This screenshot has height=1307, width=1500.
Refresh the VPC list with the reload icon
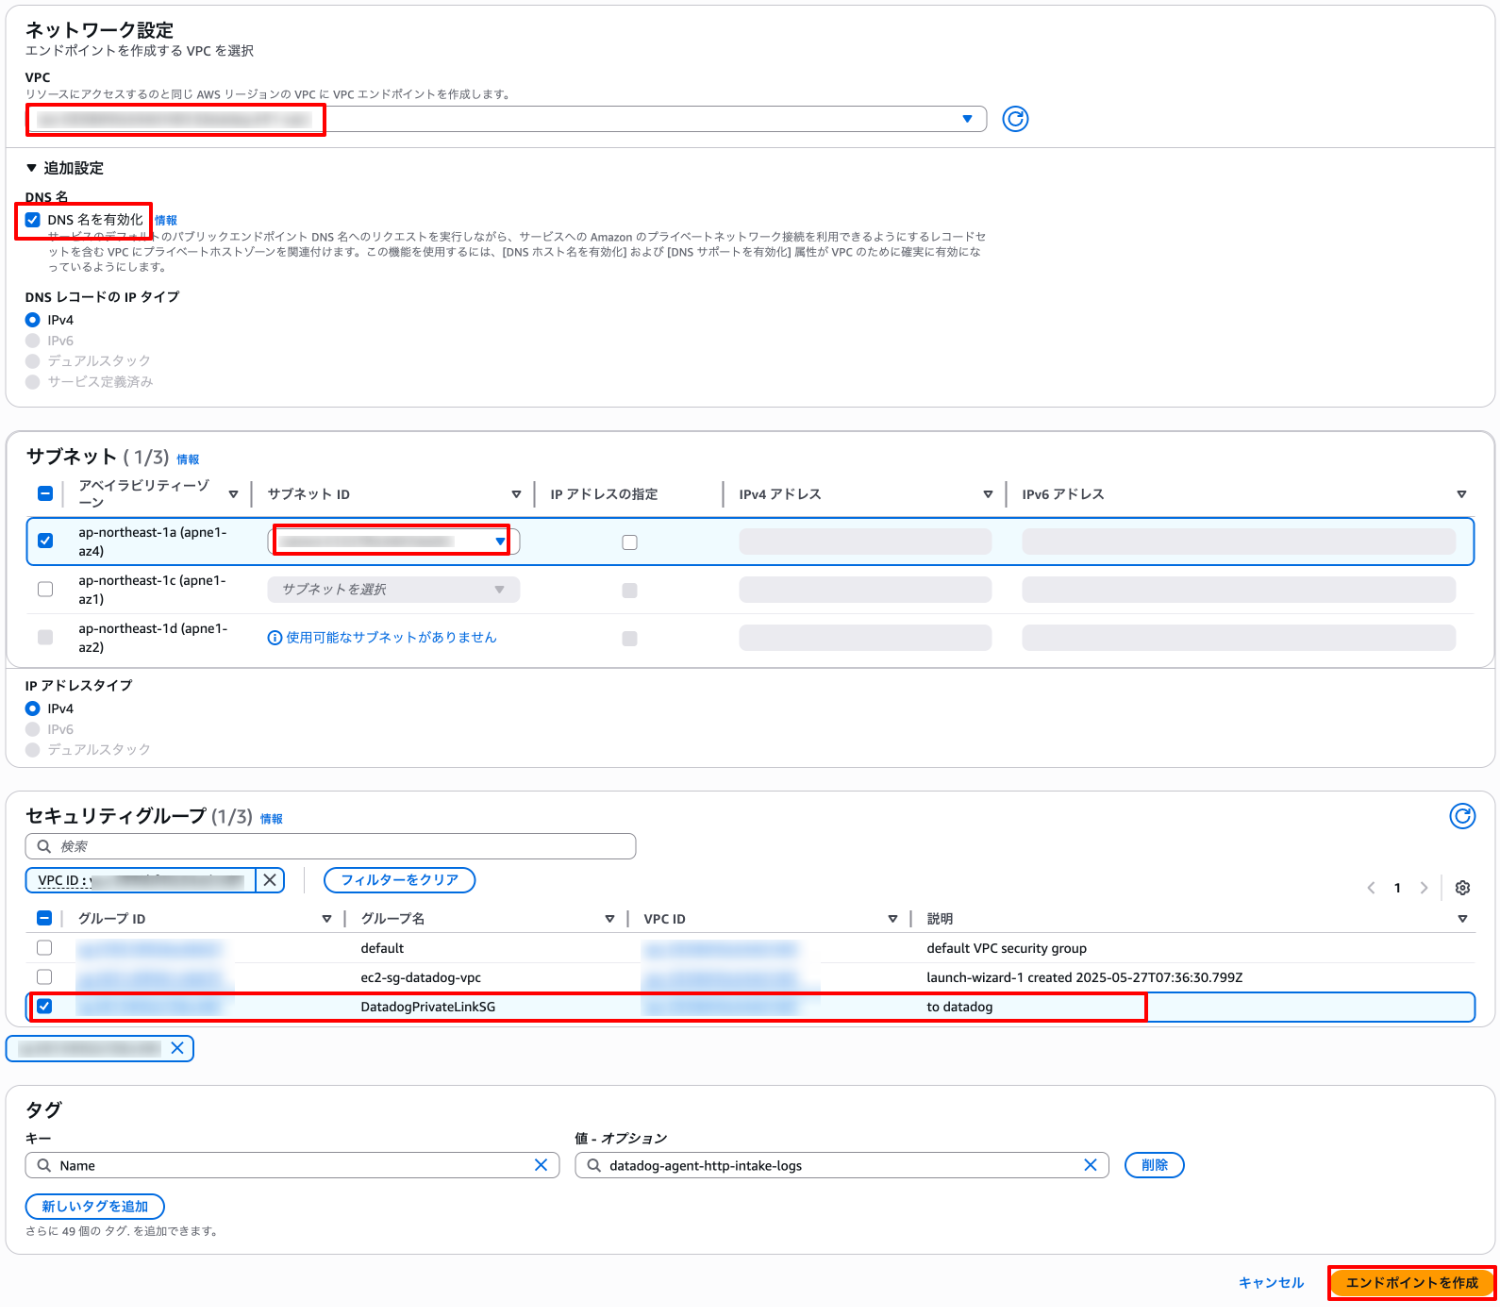1015,119
